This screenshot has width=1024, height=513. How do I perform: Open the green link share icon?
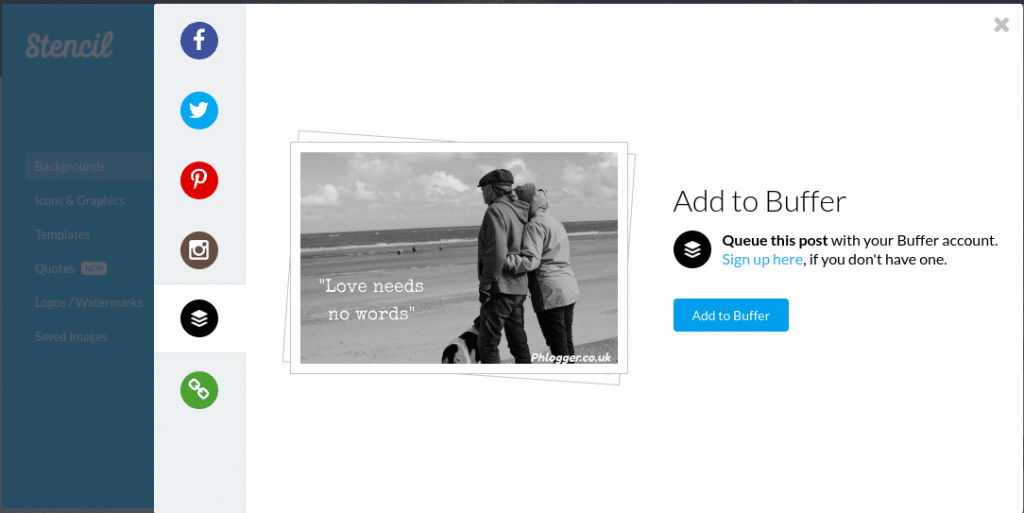199,389
